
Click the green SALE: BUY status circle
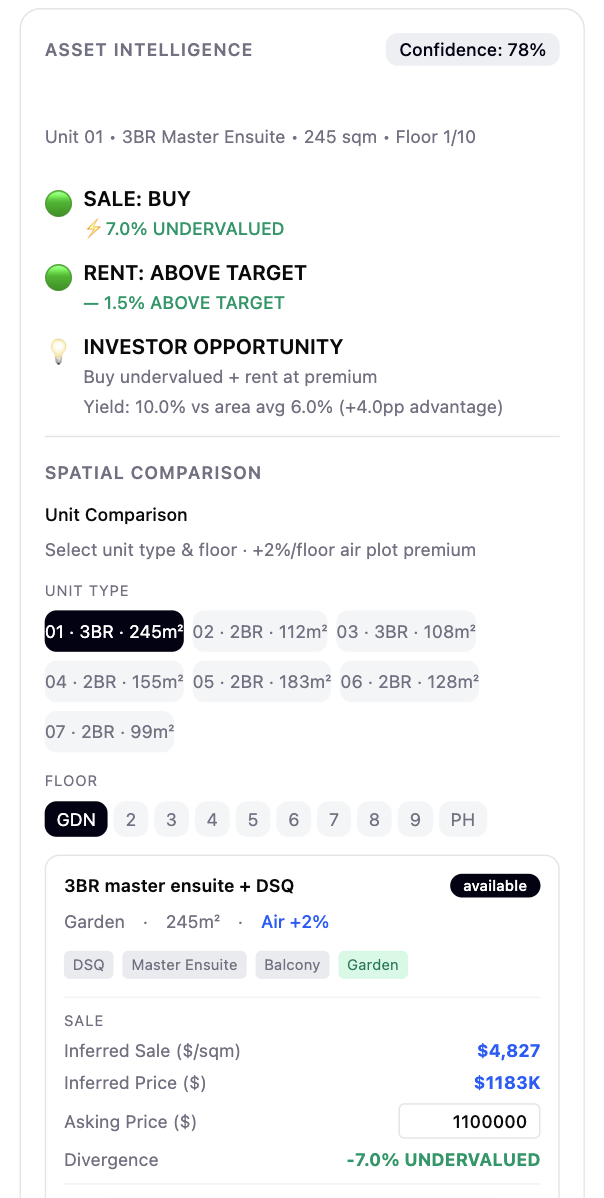59,204
